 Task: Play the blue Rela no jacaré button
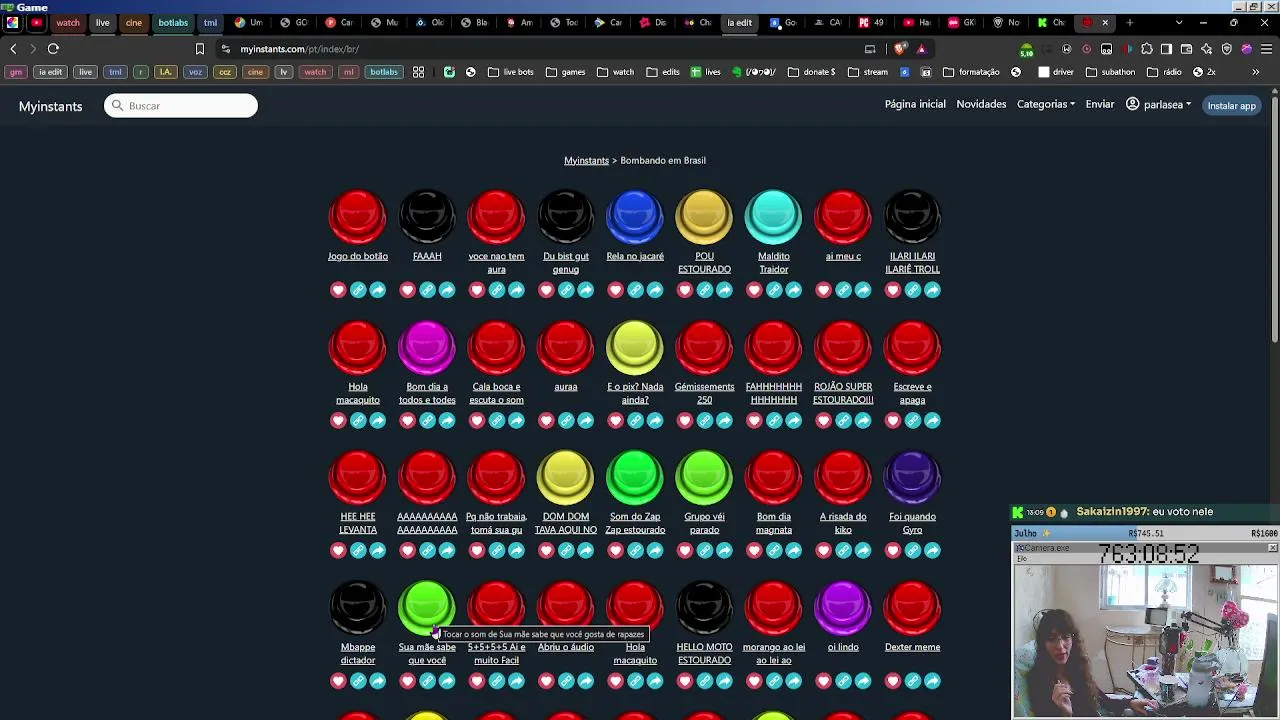tap(635, 216)
